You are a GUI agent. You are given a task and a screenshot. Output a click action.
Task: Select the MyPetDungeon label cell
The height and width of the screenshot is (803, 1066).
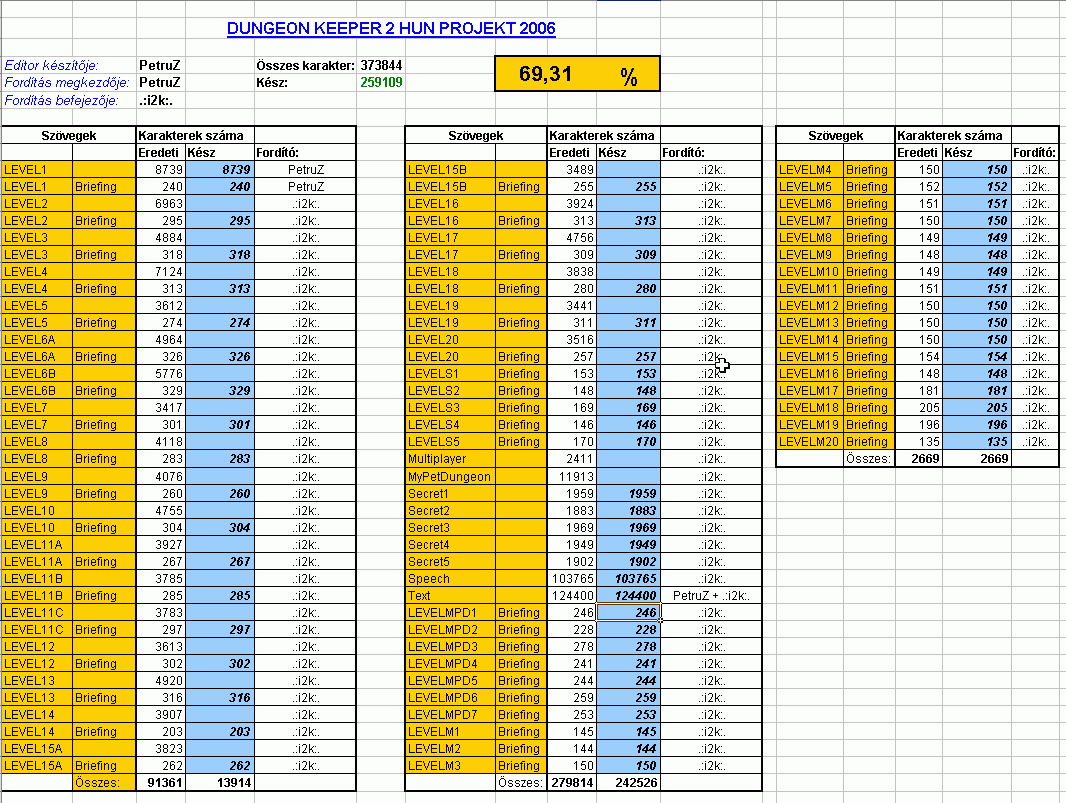pos(450,476)
